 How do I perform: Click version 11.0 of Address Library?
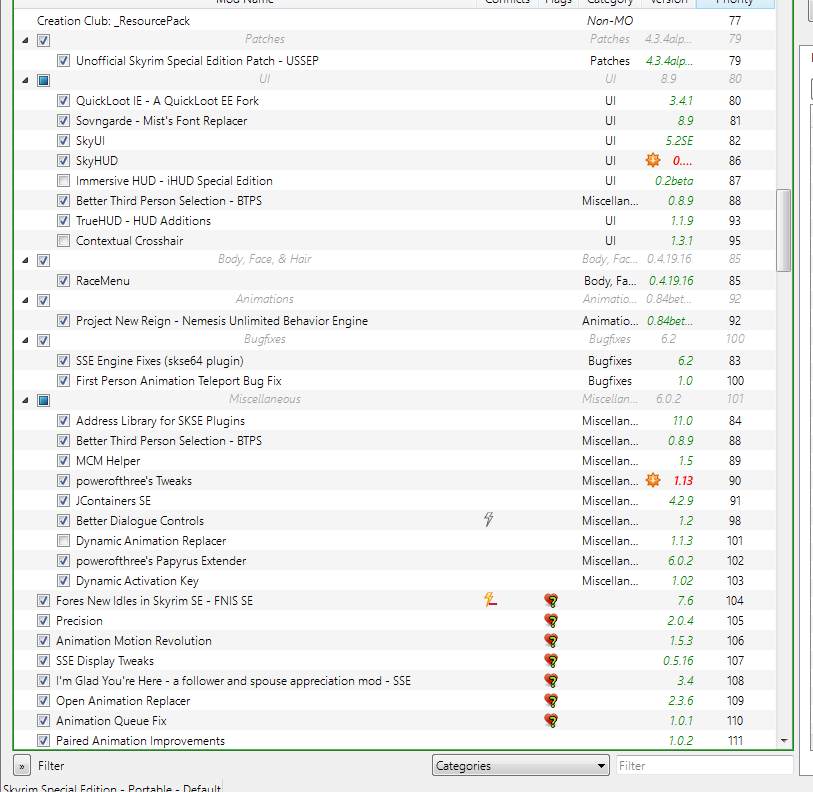[x=682, y=421]
